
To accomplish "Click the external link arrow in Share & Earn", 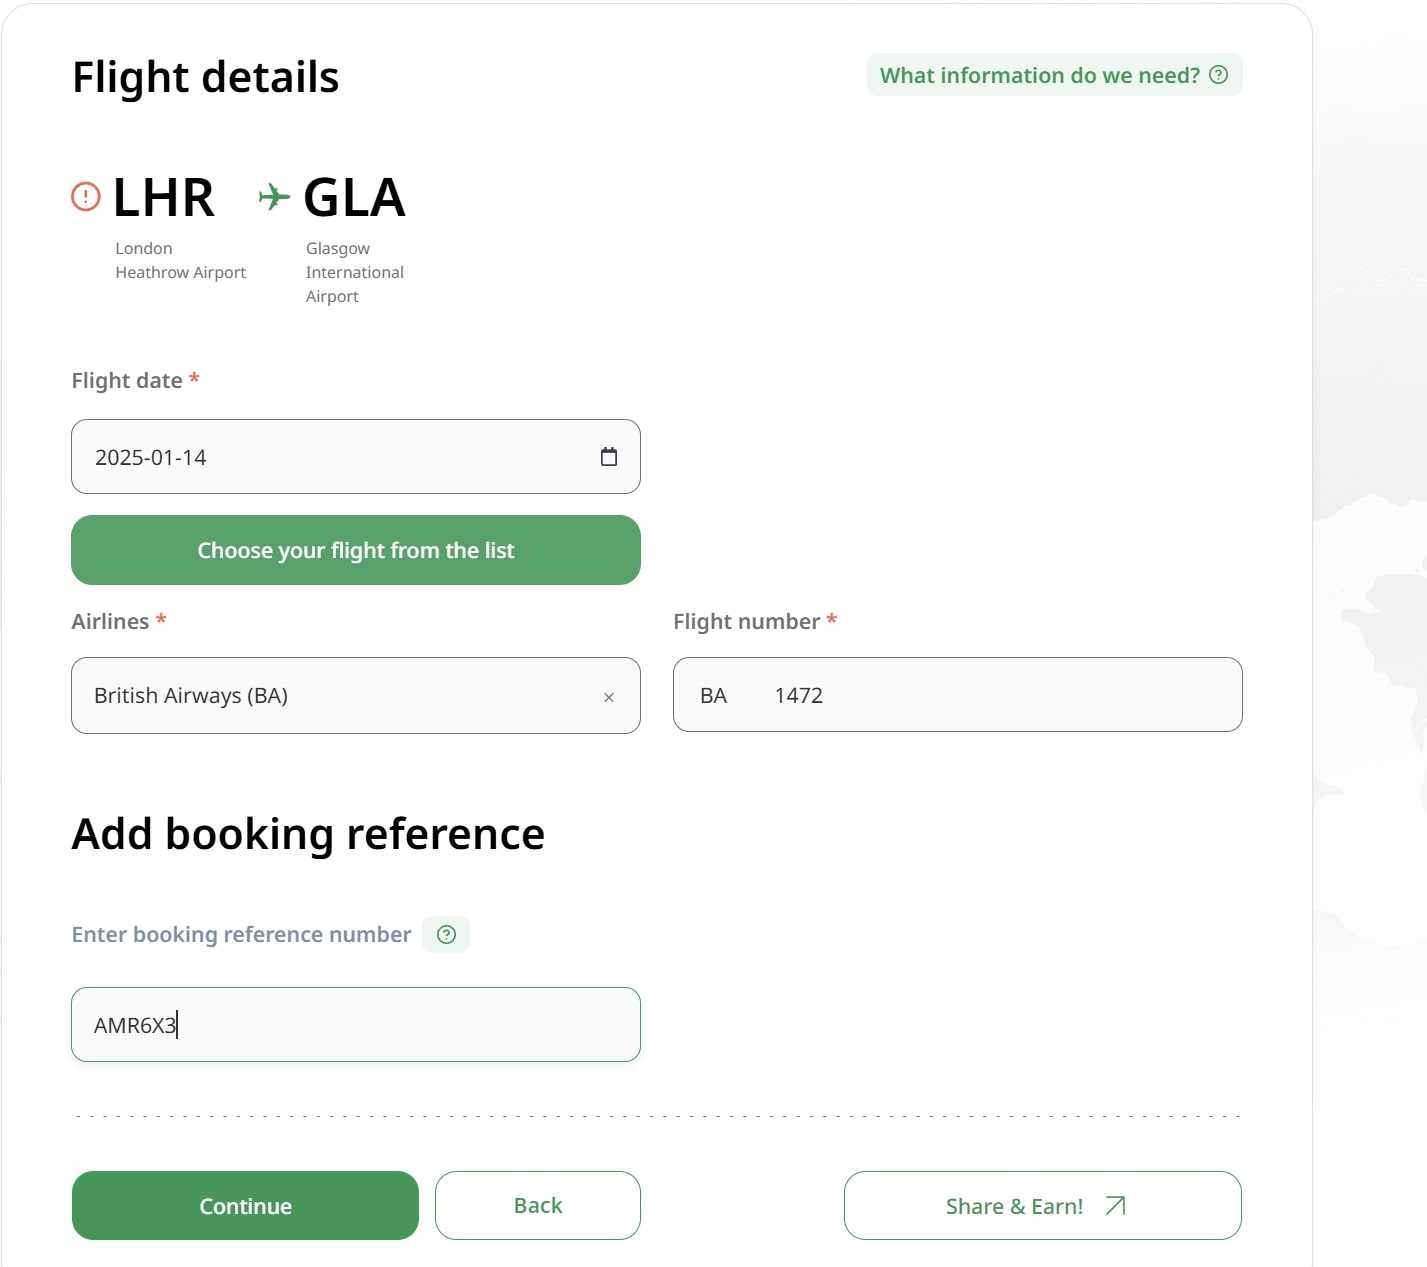I will [x=1114, y=1206].
